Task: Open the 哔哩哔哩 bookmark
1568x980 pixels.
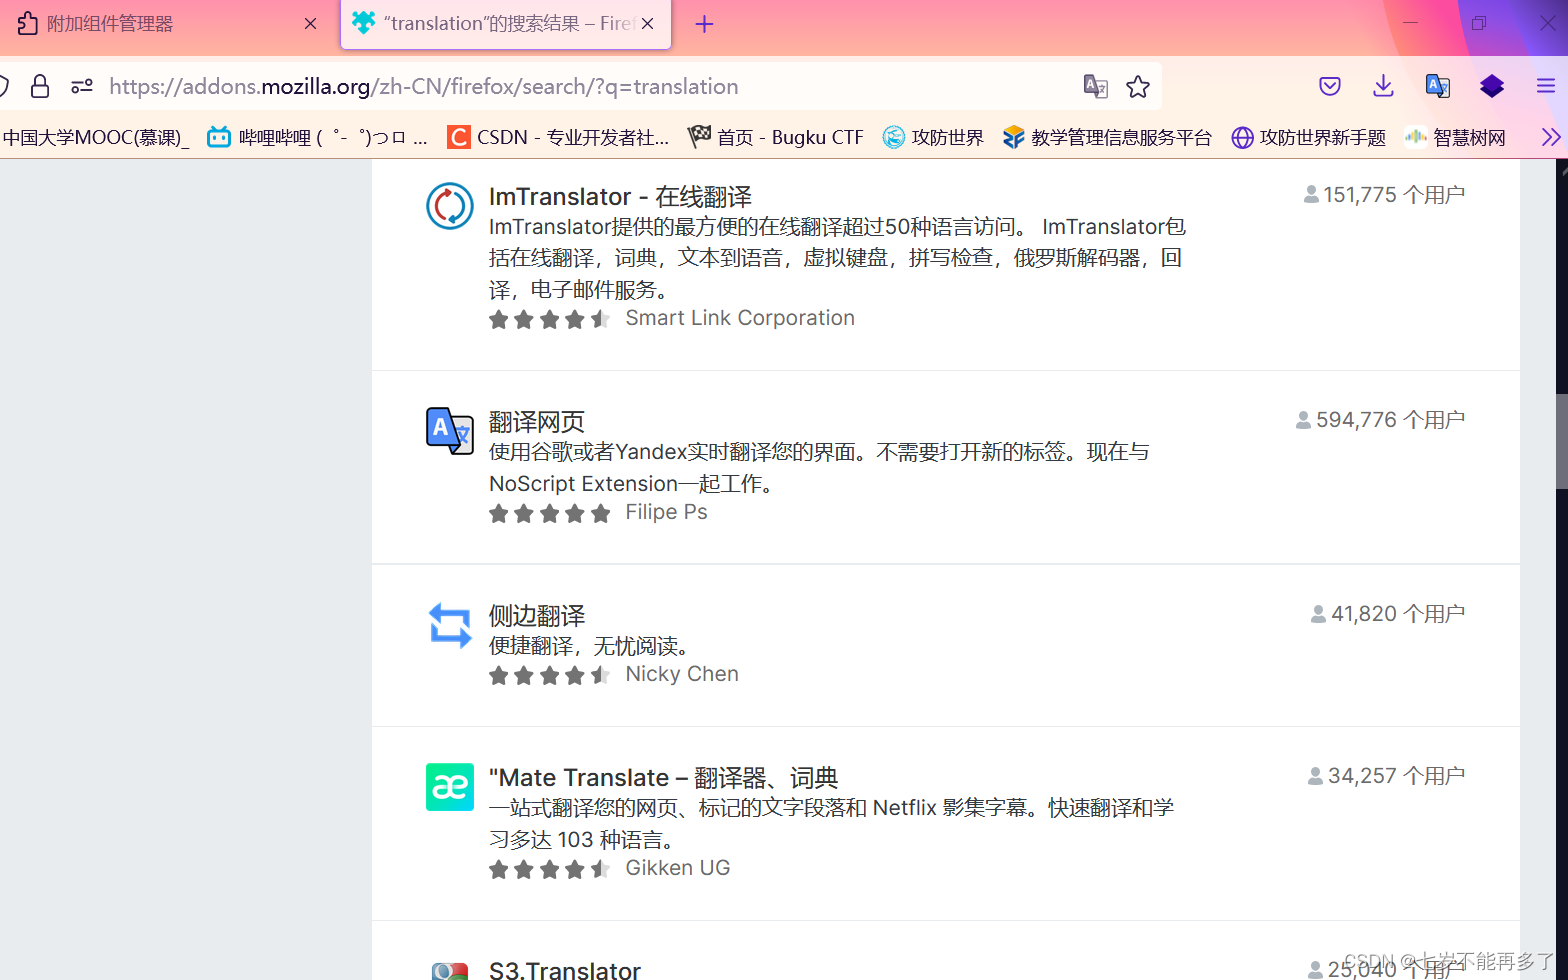Action: 317,137
